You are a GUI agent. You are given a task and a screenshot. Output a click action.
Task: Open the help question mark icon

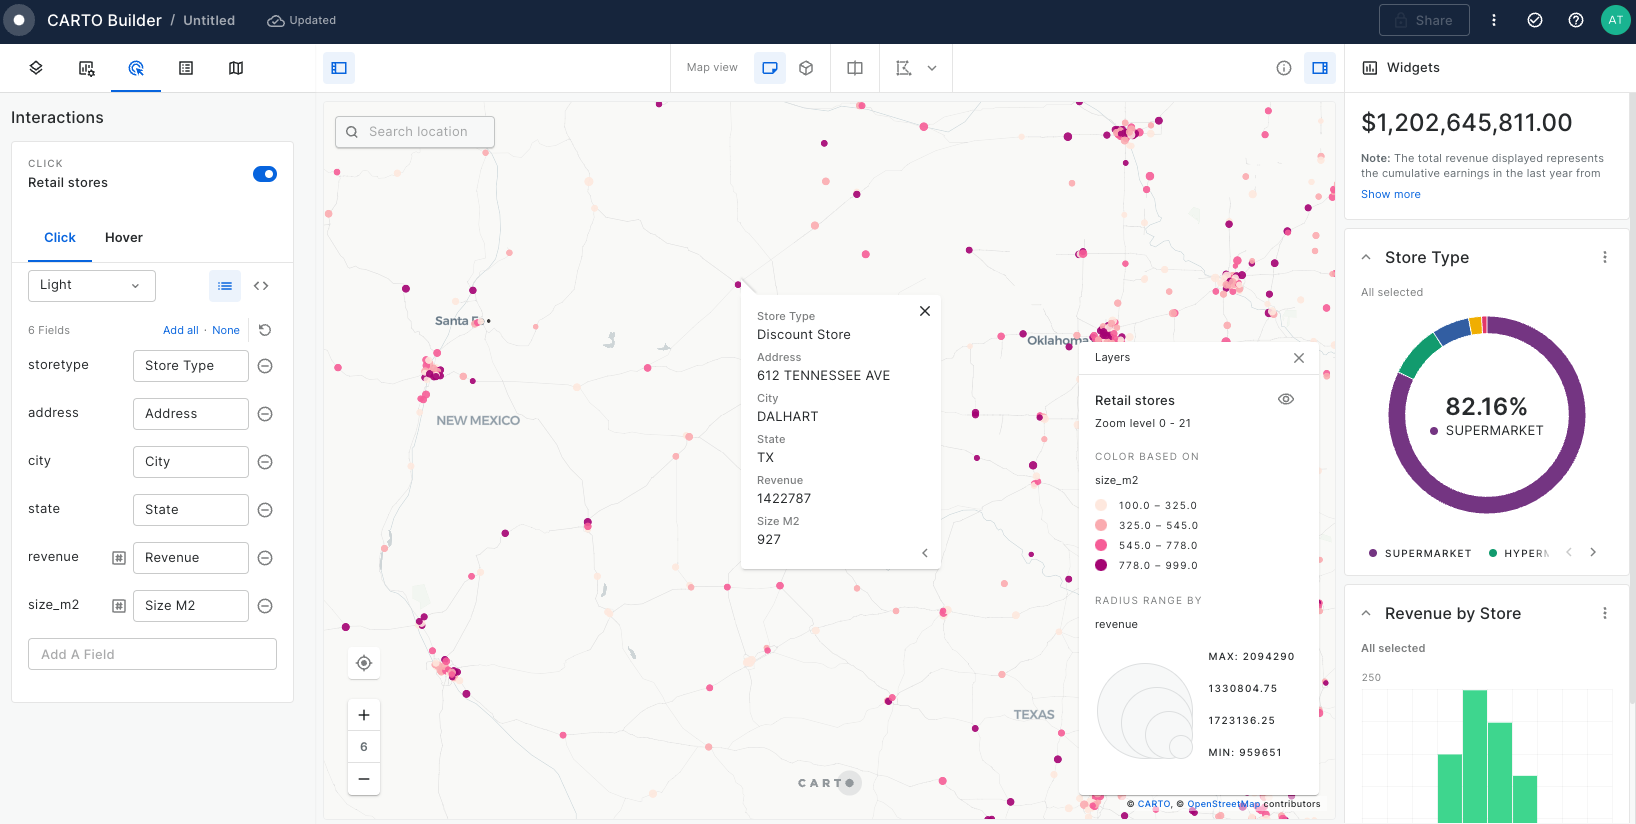coord(1576,20)
